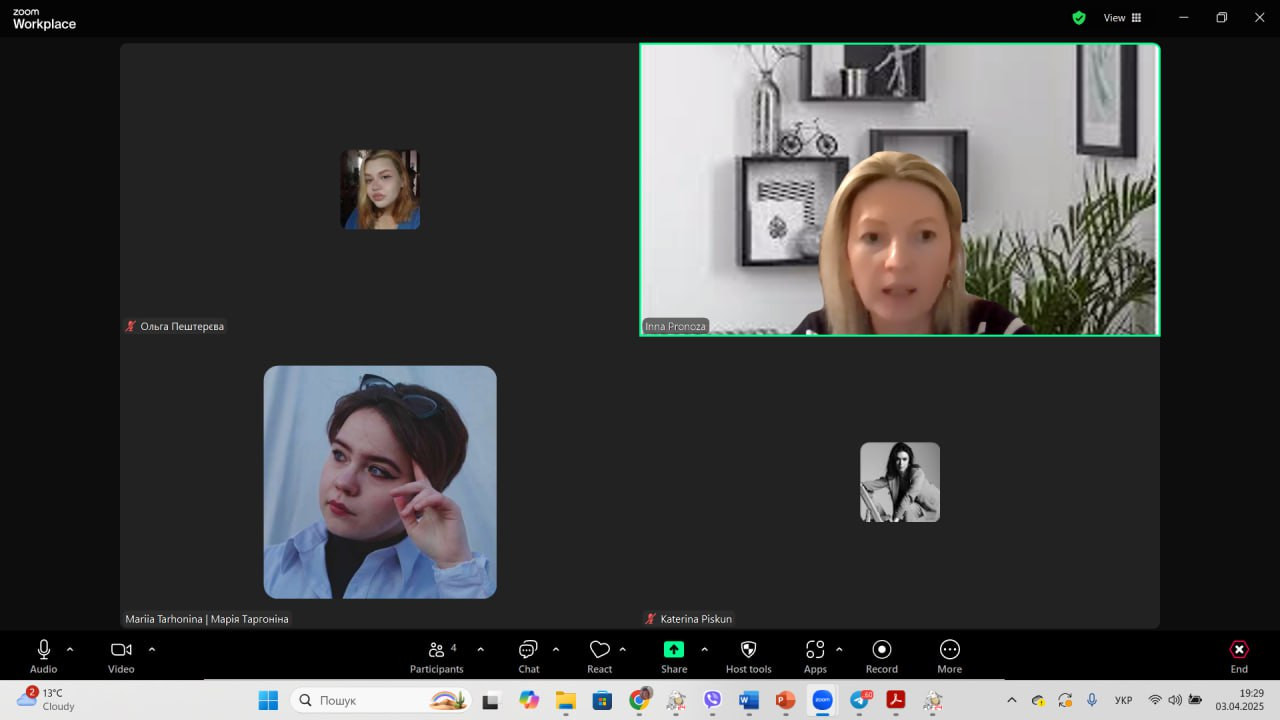Click Ольга Пештерєва's profile picture
Screen dimensions: 1280x720
[x=380, y=190]
